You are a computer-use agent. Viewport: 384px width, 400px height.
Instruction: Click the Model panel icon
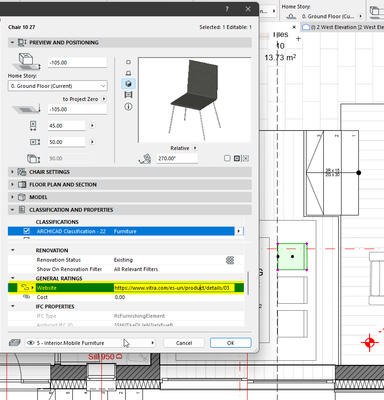pyautogui.click(x=22, y=197)
